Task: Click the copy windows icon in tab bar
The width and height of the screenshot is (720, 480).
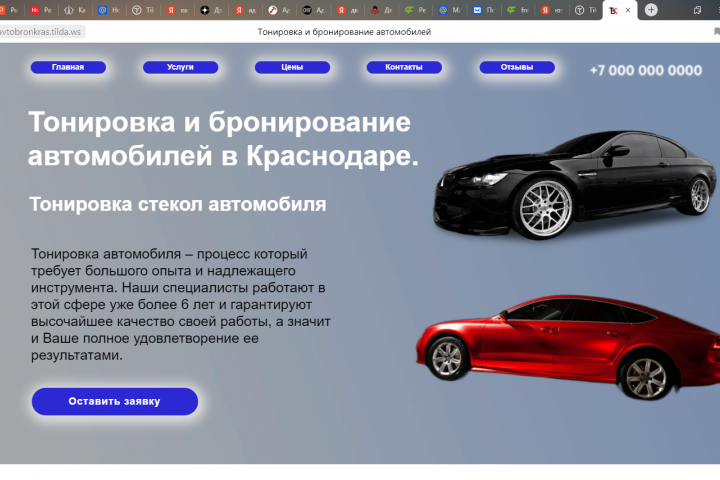Action: [x=697, y=10]
